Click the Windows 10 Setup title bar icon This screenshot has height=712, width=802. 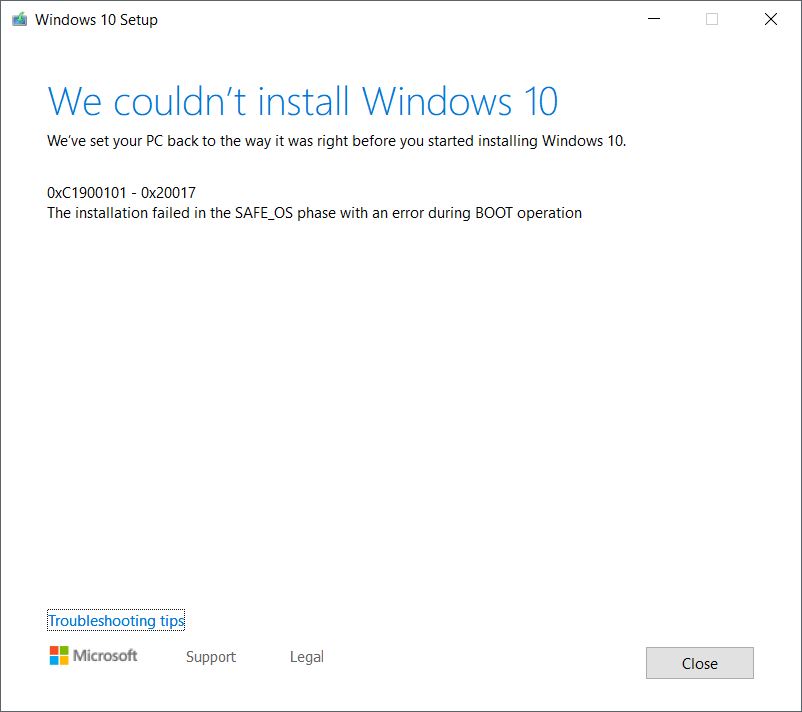(19, 19)
